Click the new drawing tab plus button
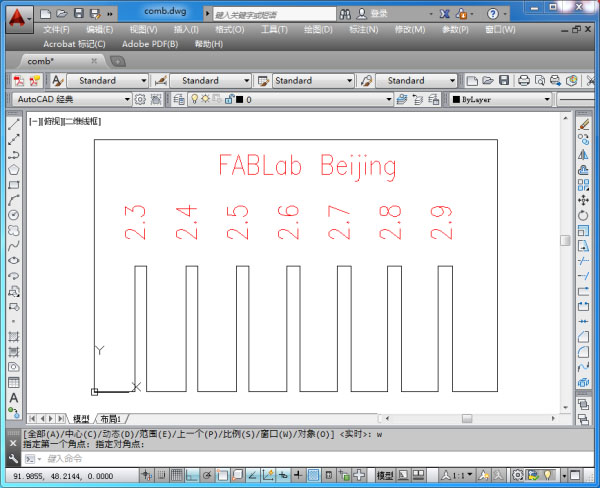Screen dimensions: 600x488 tap(117, 61)
